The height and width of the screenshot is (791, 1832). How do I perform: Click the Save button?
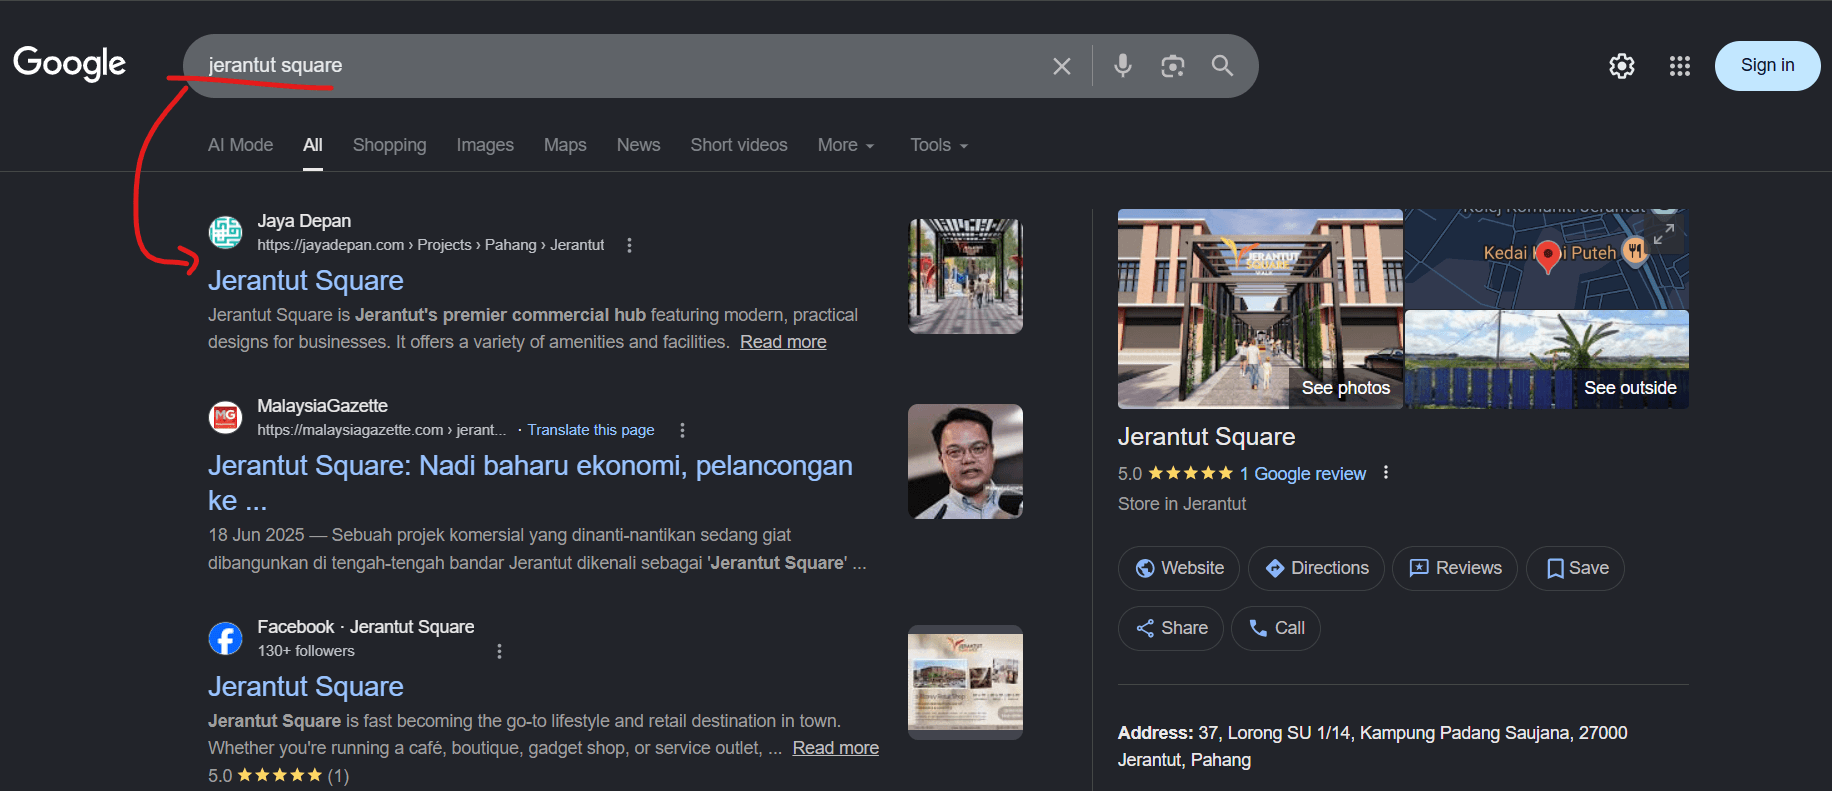1575,568
